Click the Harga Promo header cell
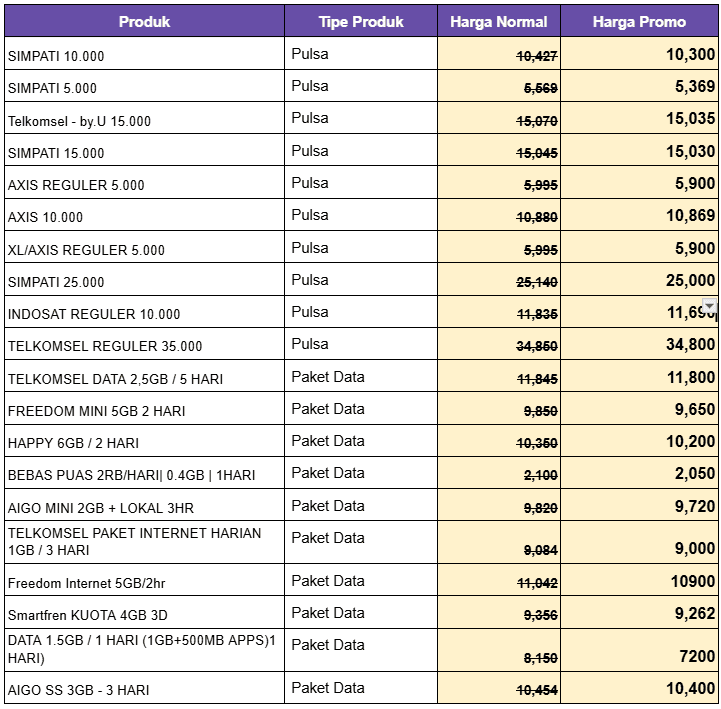Image resolution: width=721 pixels, height=709 pixels. pos(639,22)
